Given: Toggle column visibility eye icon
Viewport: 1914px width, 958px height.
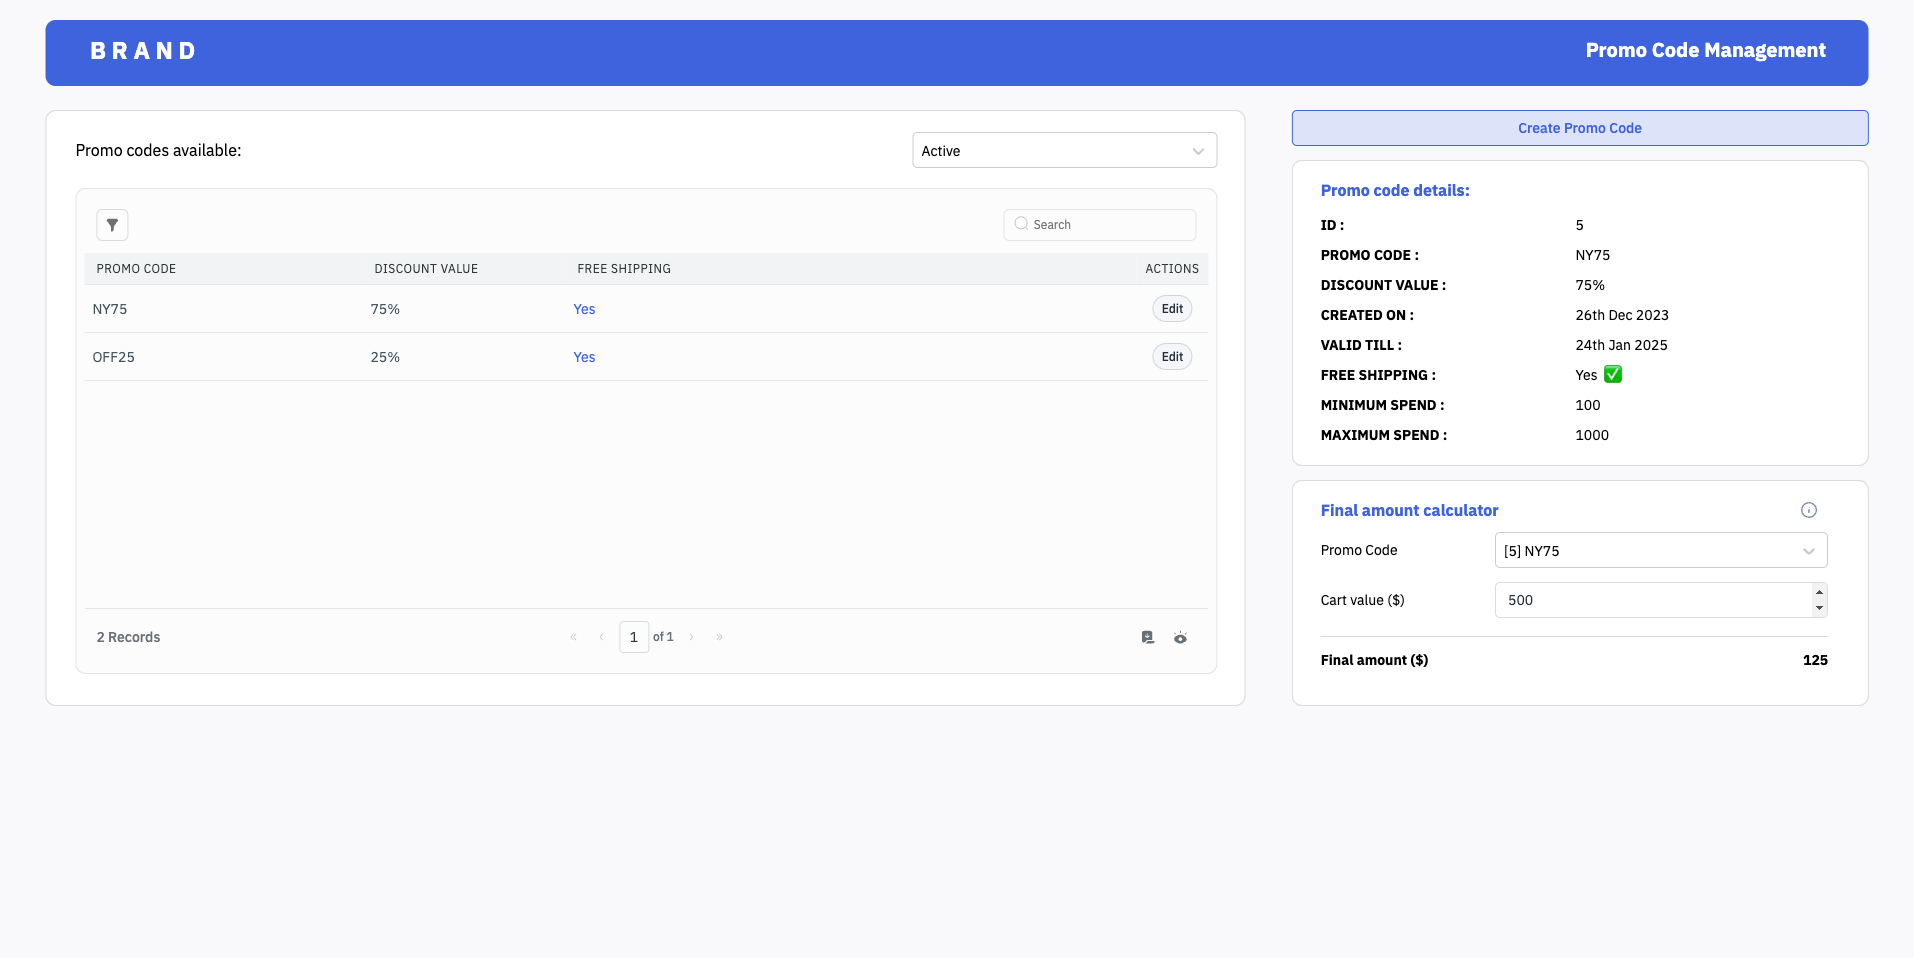Looking at the screenshot, I should click(1180, 637).
